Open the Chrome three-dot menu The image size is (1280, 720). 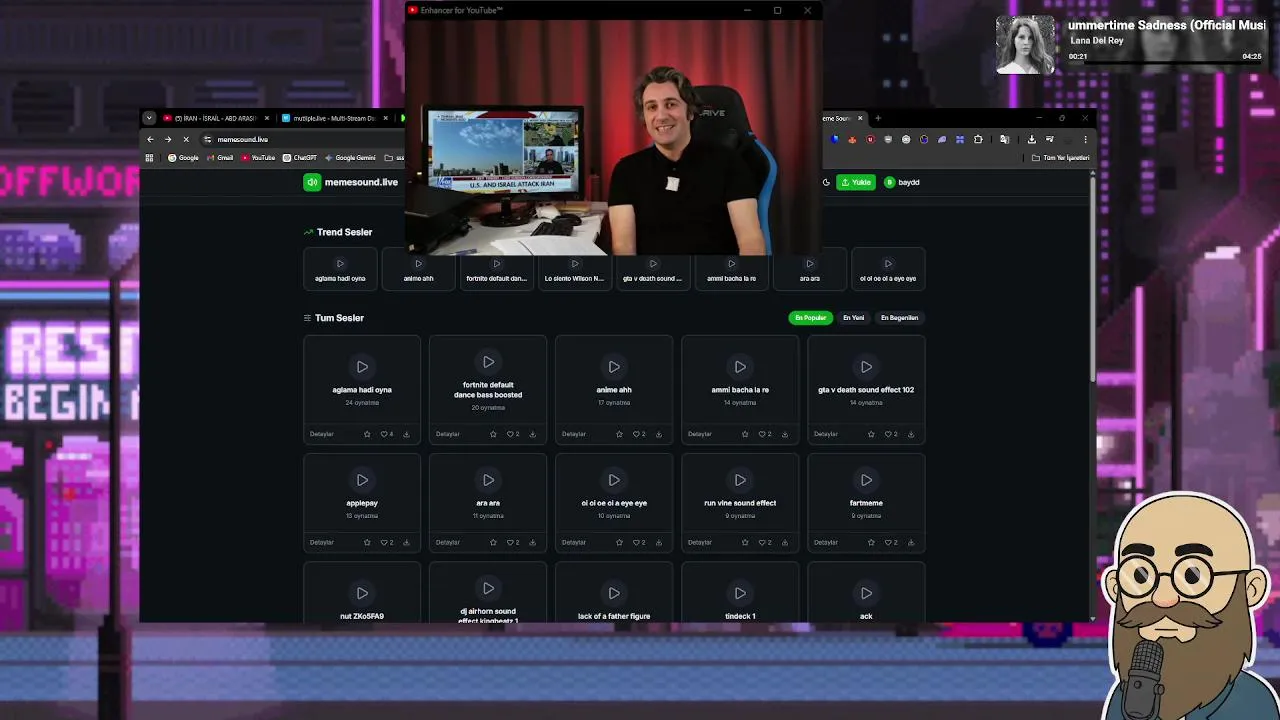pyautogui.click(x=1085, y=139)
